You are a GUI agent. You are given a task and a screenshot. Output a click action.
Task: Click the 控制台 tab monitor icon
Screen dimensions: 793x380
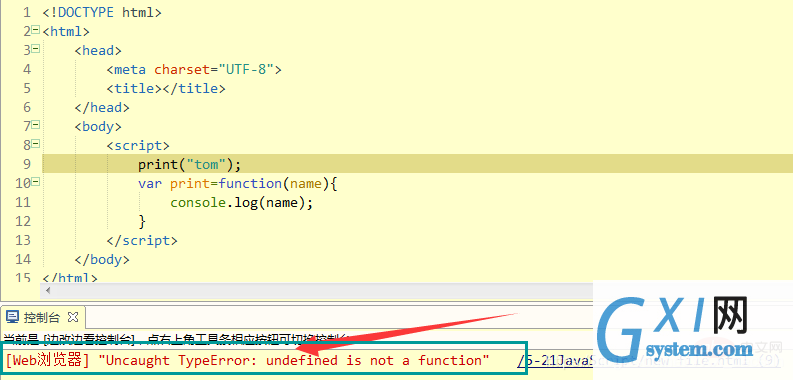click(13, 318)
